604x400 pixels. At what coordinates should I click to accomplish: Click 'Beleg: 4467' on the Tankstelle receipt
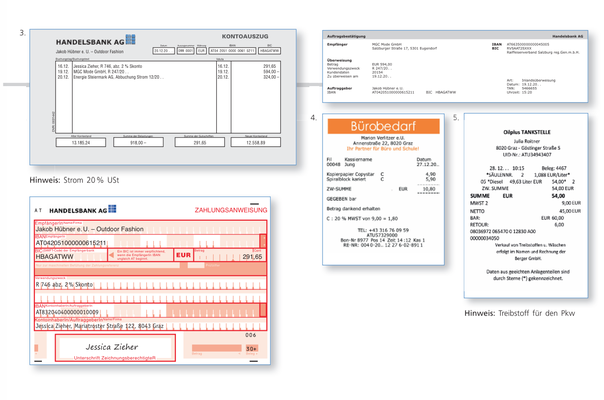click(554, 168)
